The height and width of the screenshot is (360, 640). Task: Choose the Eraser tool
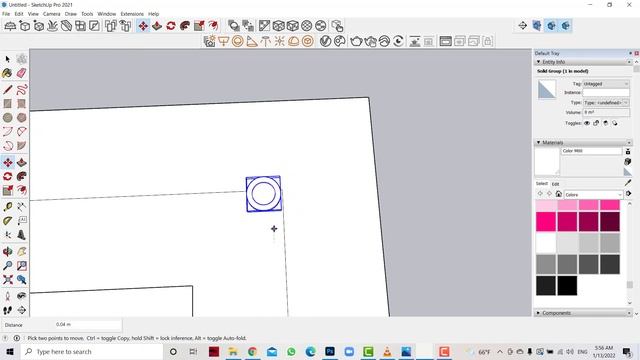coord(22,73)
